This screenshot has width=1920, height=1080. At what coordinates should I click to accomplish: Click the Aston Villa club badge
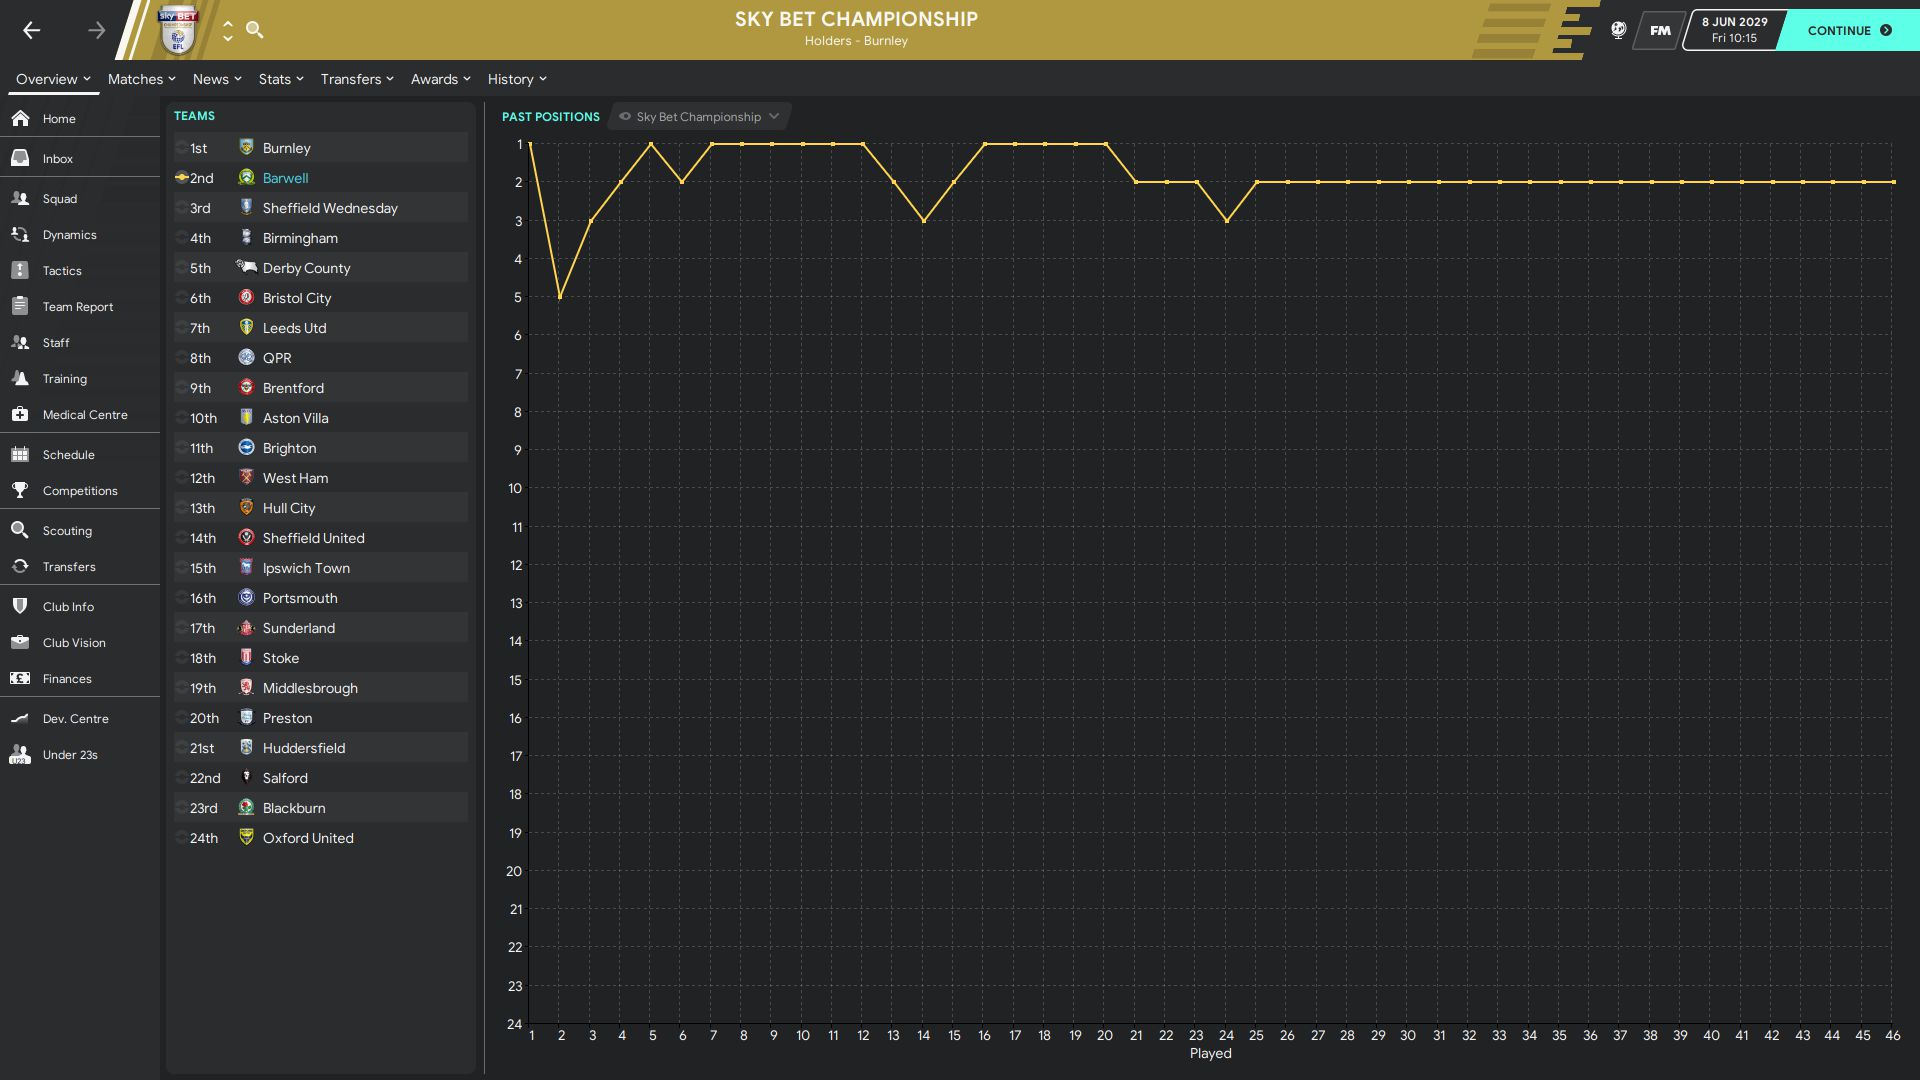(246, 417)
